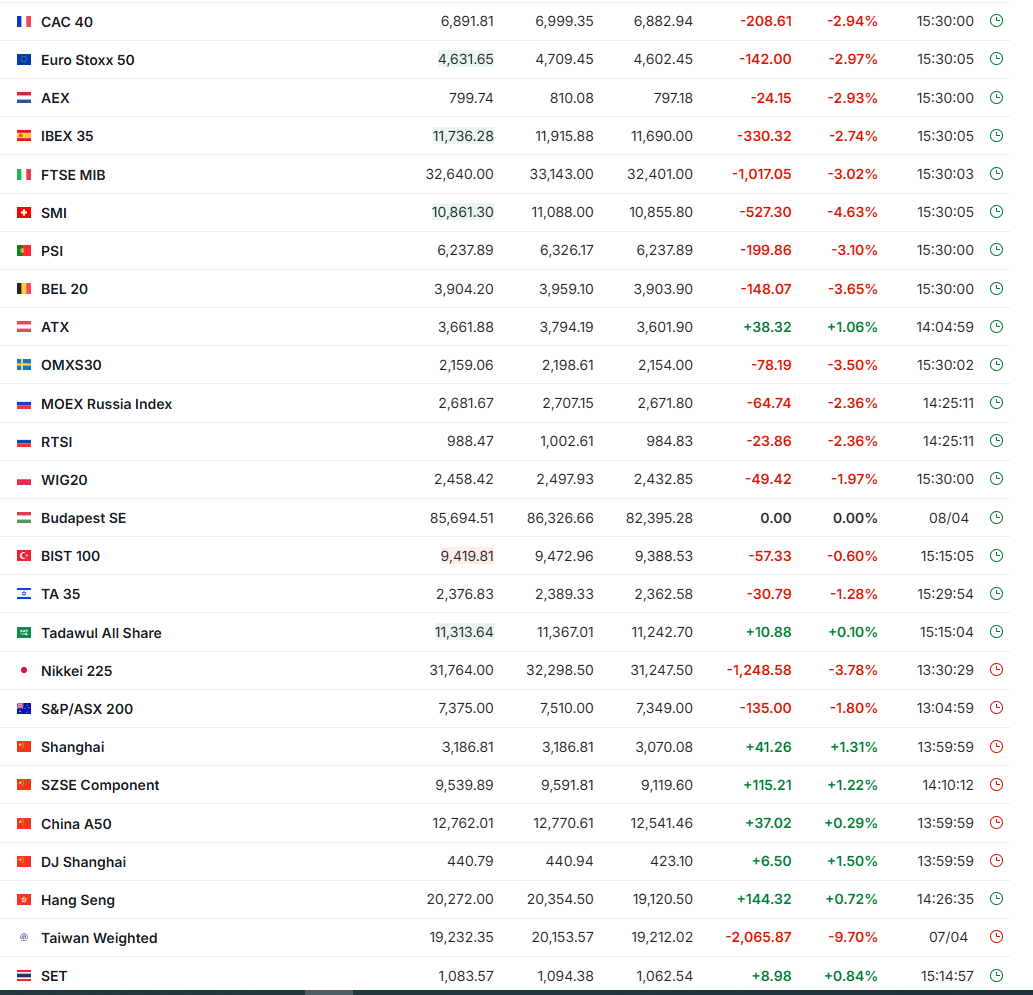The width and height of the screenshot is (1033, 995).
Task: Click the clock icon in FTSE MIB row
Action: (997, 174)
